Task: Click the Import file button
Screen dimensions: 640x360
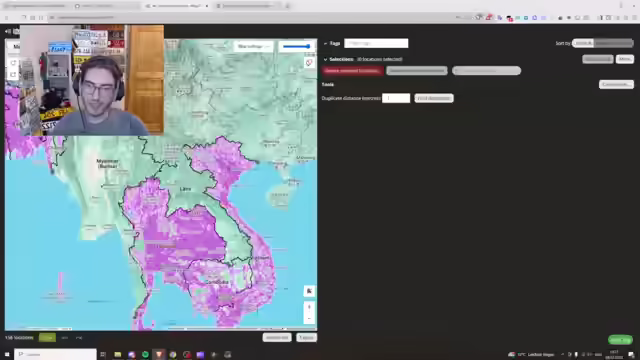Action: click(x=277, y=338)
